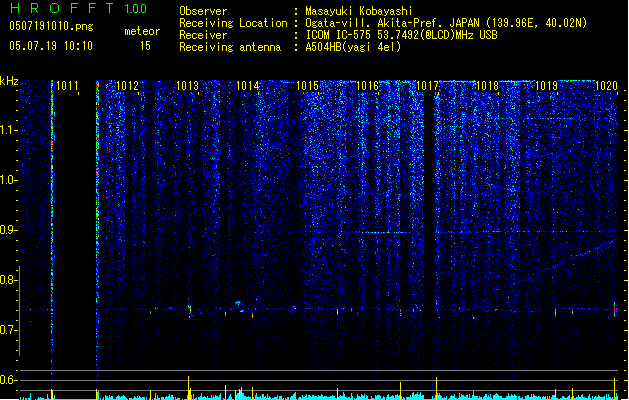629x400 pixels.
Task: Select the filename 0507191010.png
Action: pyautogui.click(x=51, y=26)
